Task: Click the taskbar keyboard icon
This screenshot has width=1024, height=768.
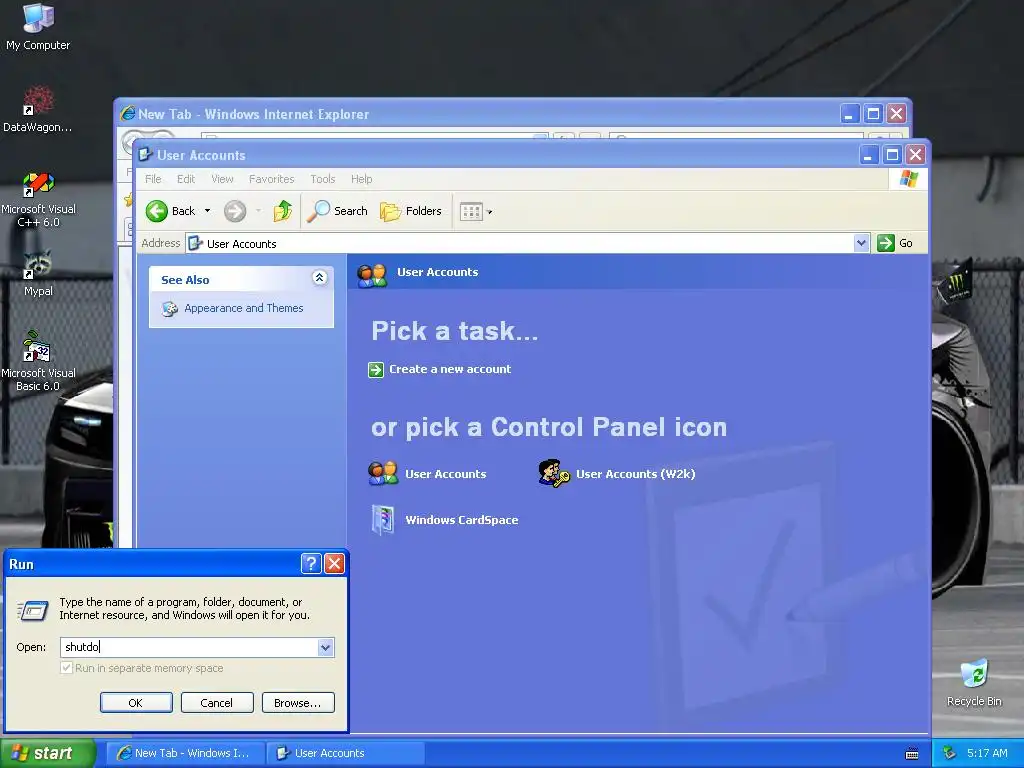Action: point(912,754)
